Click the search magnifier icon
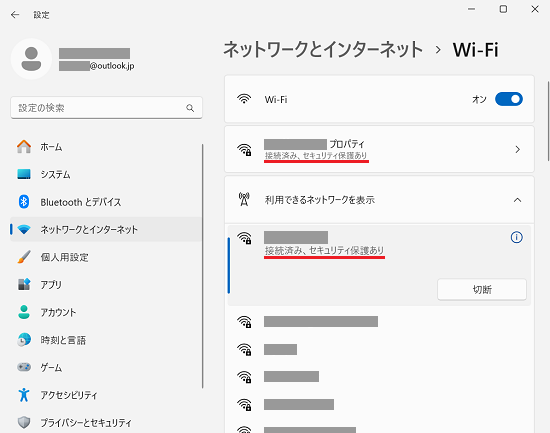This screenshot has height=433, width=550. pos(190,108)
